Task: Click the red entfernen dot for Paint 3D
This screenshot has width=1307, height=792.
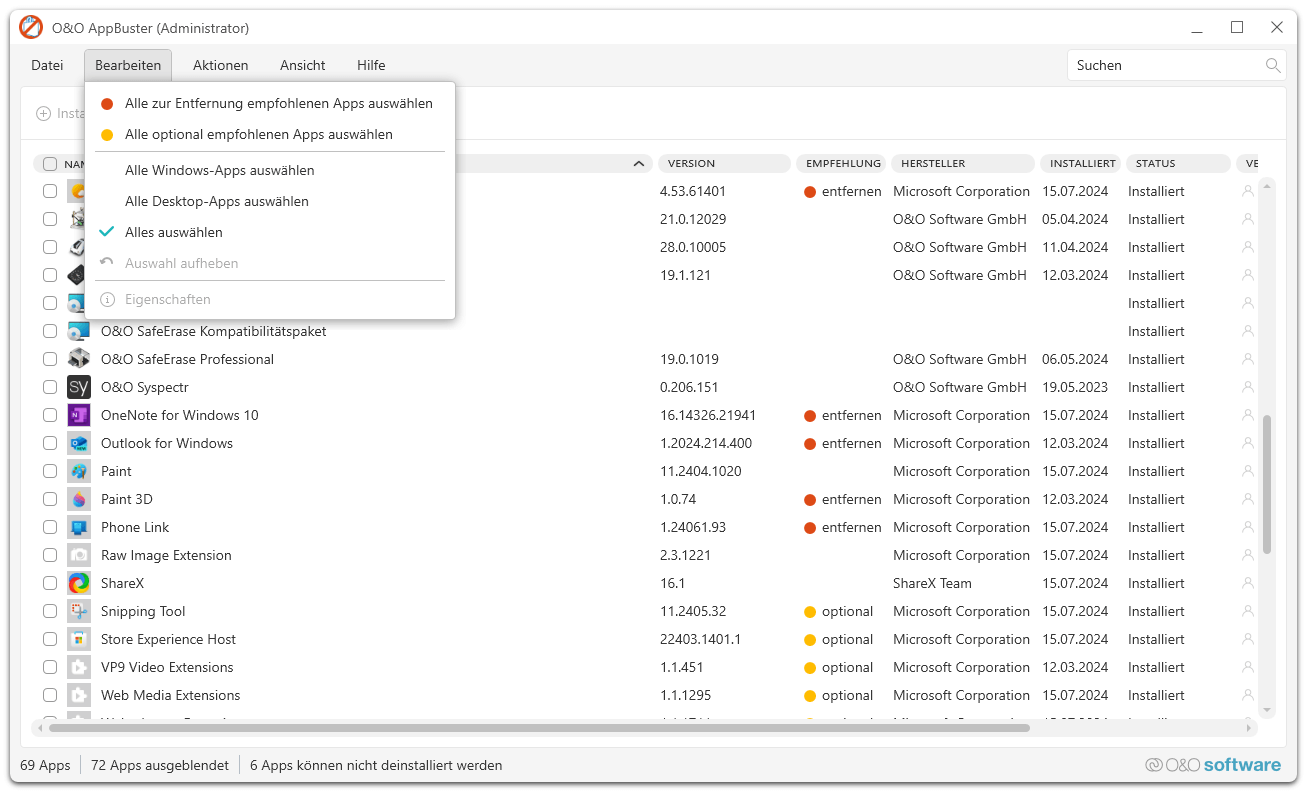Action: click(810, 499)
